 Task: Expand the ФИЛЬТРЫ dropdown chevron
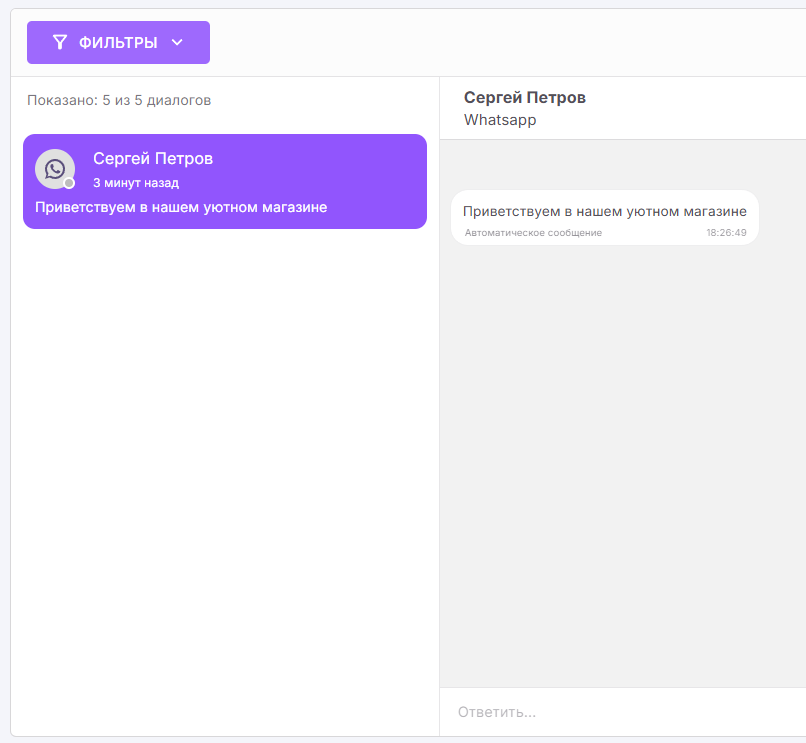point(177,42)
